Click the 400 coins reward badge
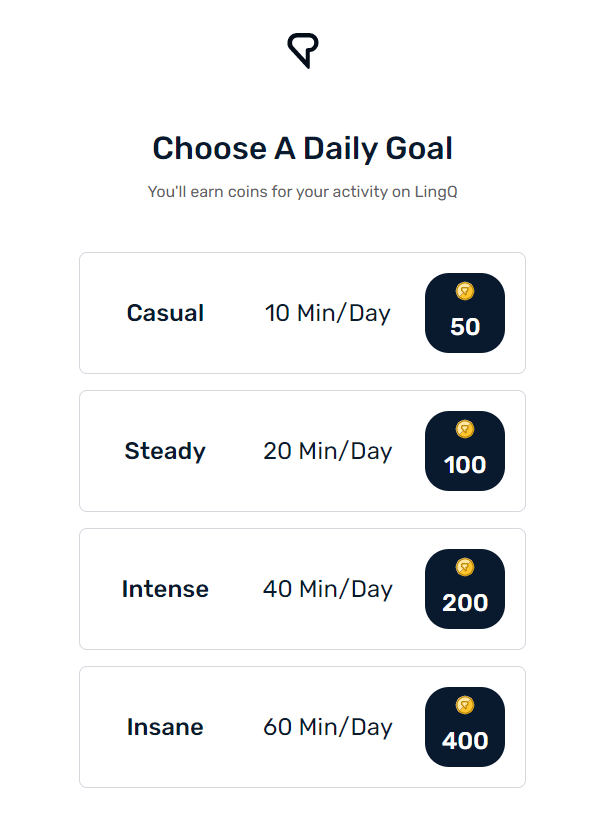Screen dimensions: 589x831 point(465,727)
